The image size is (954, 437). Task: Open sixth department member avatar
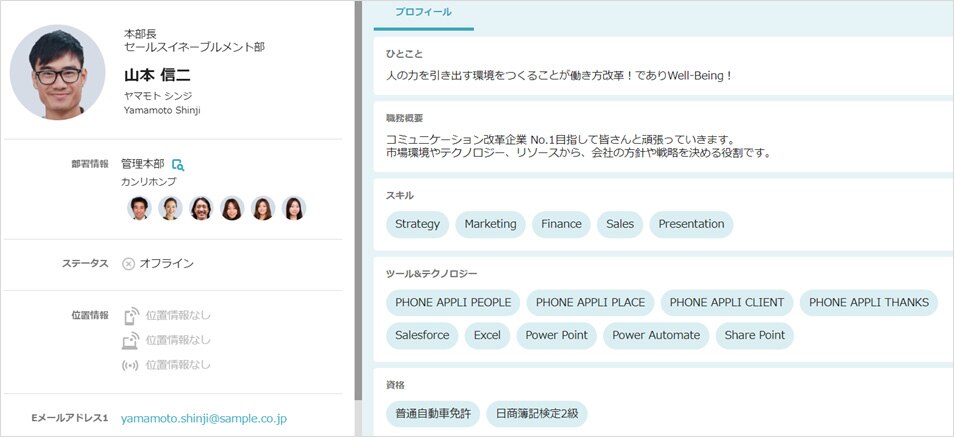(x=294, y=208)
